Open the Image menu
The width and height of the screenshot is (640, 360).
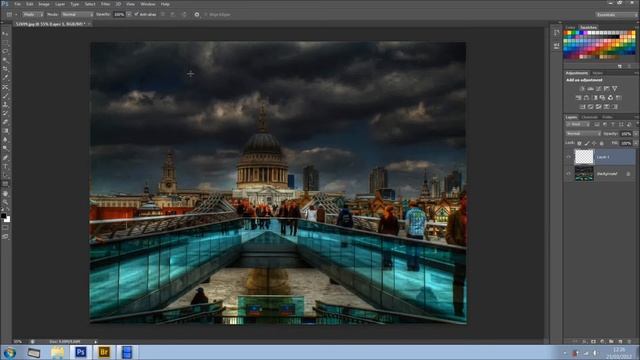tap(44, 4)
